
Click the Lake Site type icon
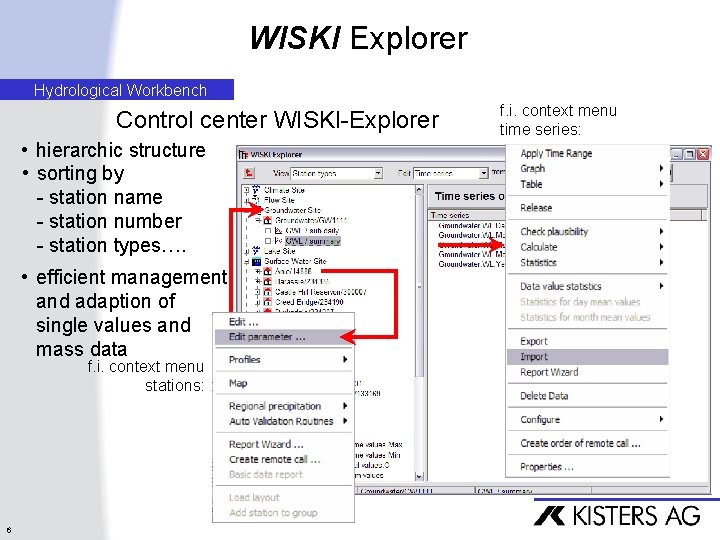coord(256,251)
